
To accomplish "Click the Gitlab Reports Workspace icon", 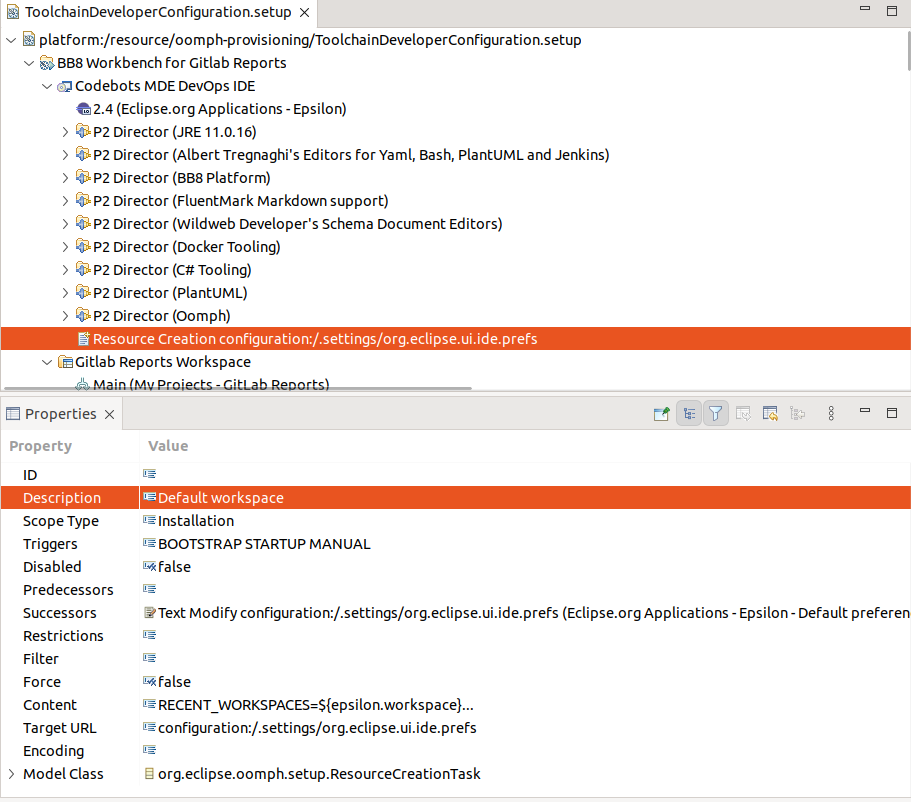I will tap(65, 361).
